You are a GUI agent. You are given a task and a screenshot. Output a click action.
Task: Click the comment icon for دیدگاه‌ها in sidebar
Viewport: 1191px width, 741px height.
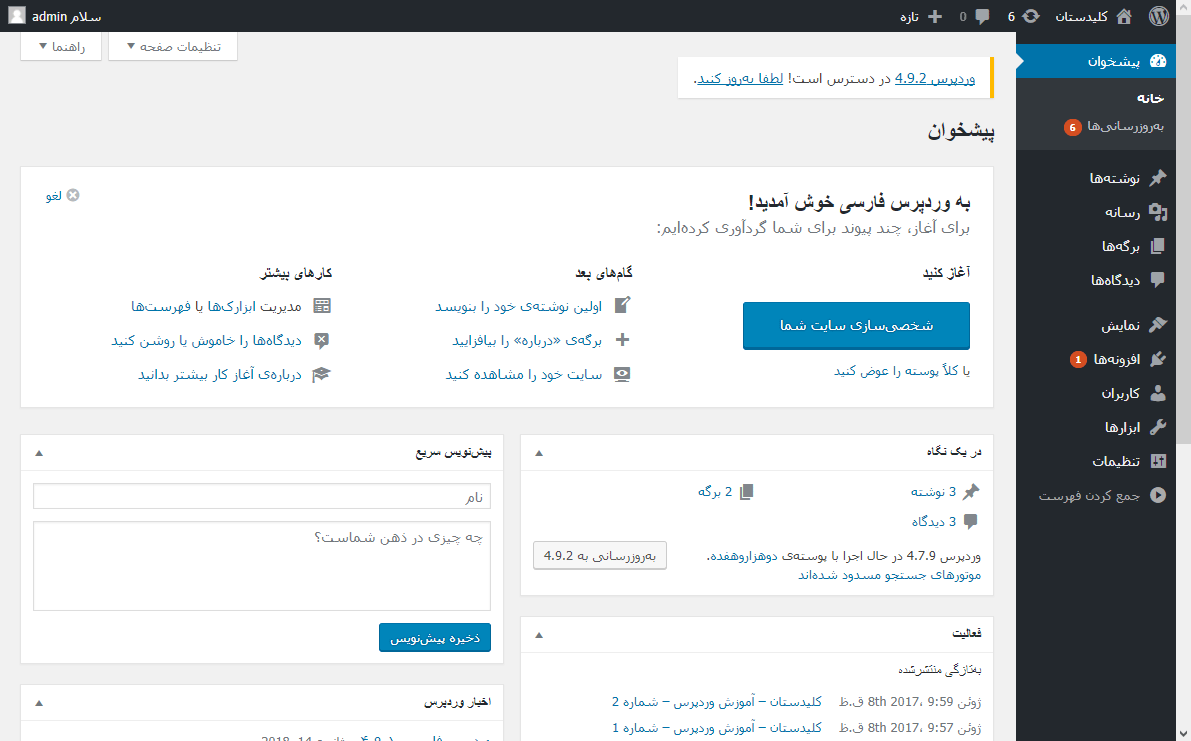click(x=1158, y=279)
